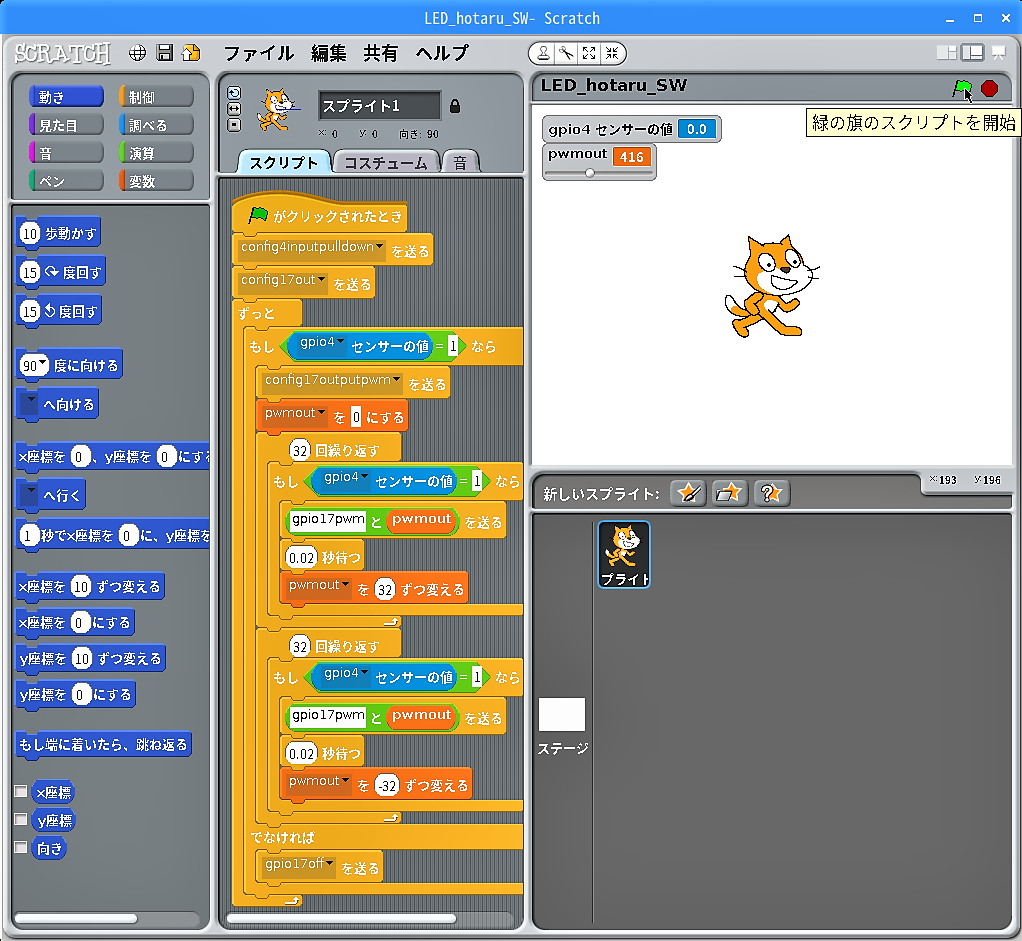Toggle y座標 reporter checkbox
The image size is (1022, 941).
pyautogui.click(x=21, y=819)
